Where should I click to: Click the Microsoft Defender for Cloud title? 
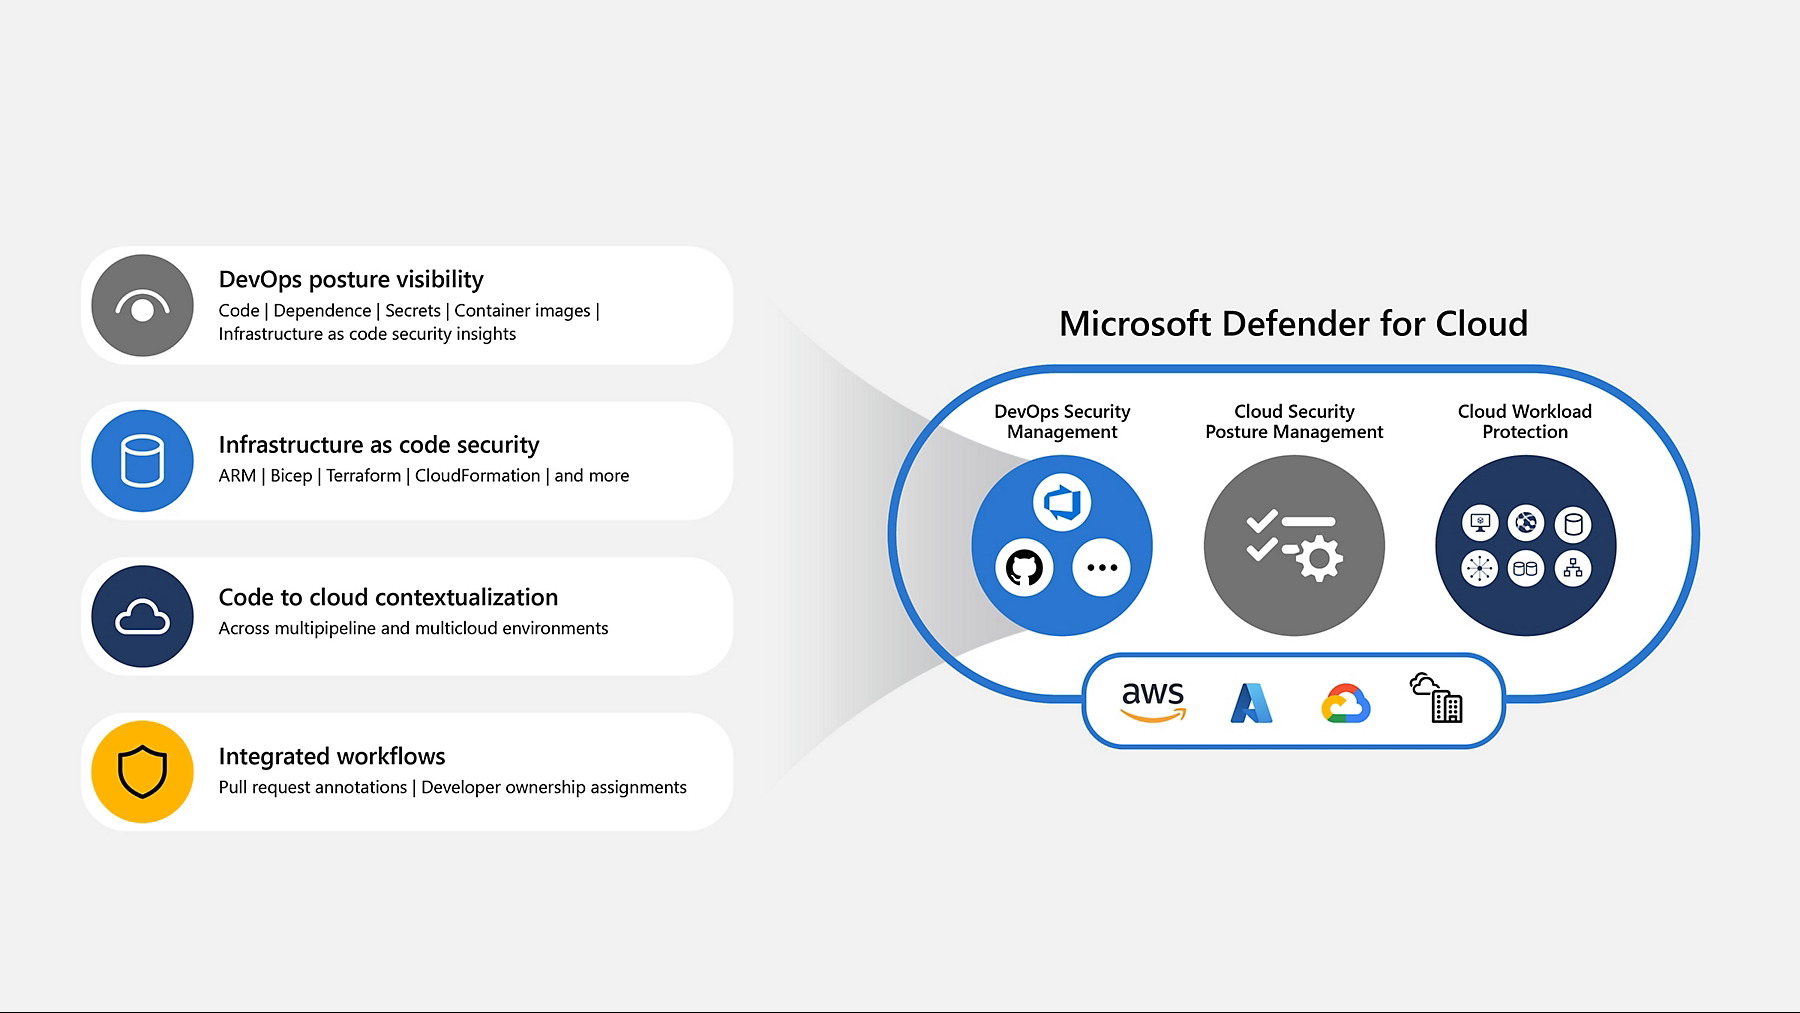1293,324
